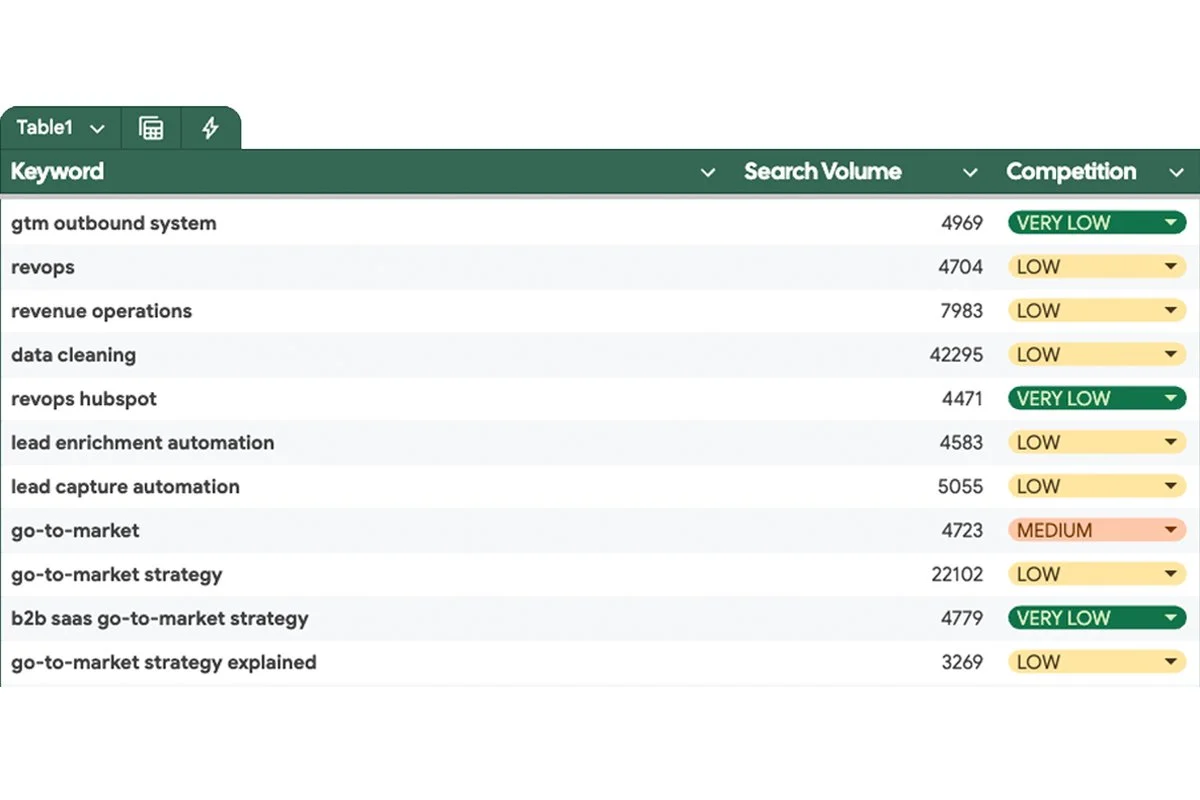The height and width of the screenshot is (800, 1200).
Task: Select the lead capture automation keyword cell
Action: coord(125,486)
